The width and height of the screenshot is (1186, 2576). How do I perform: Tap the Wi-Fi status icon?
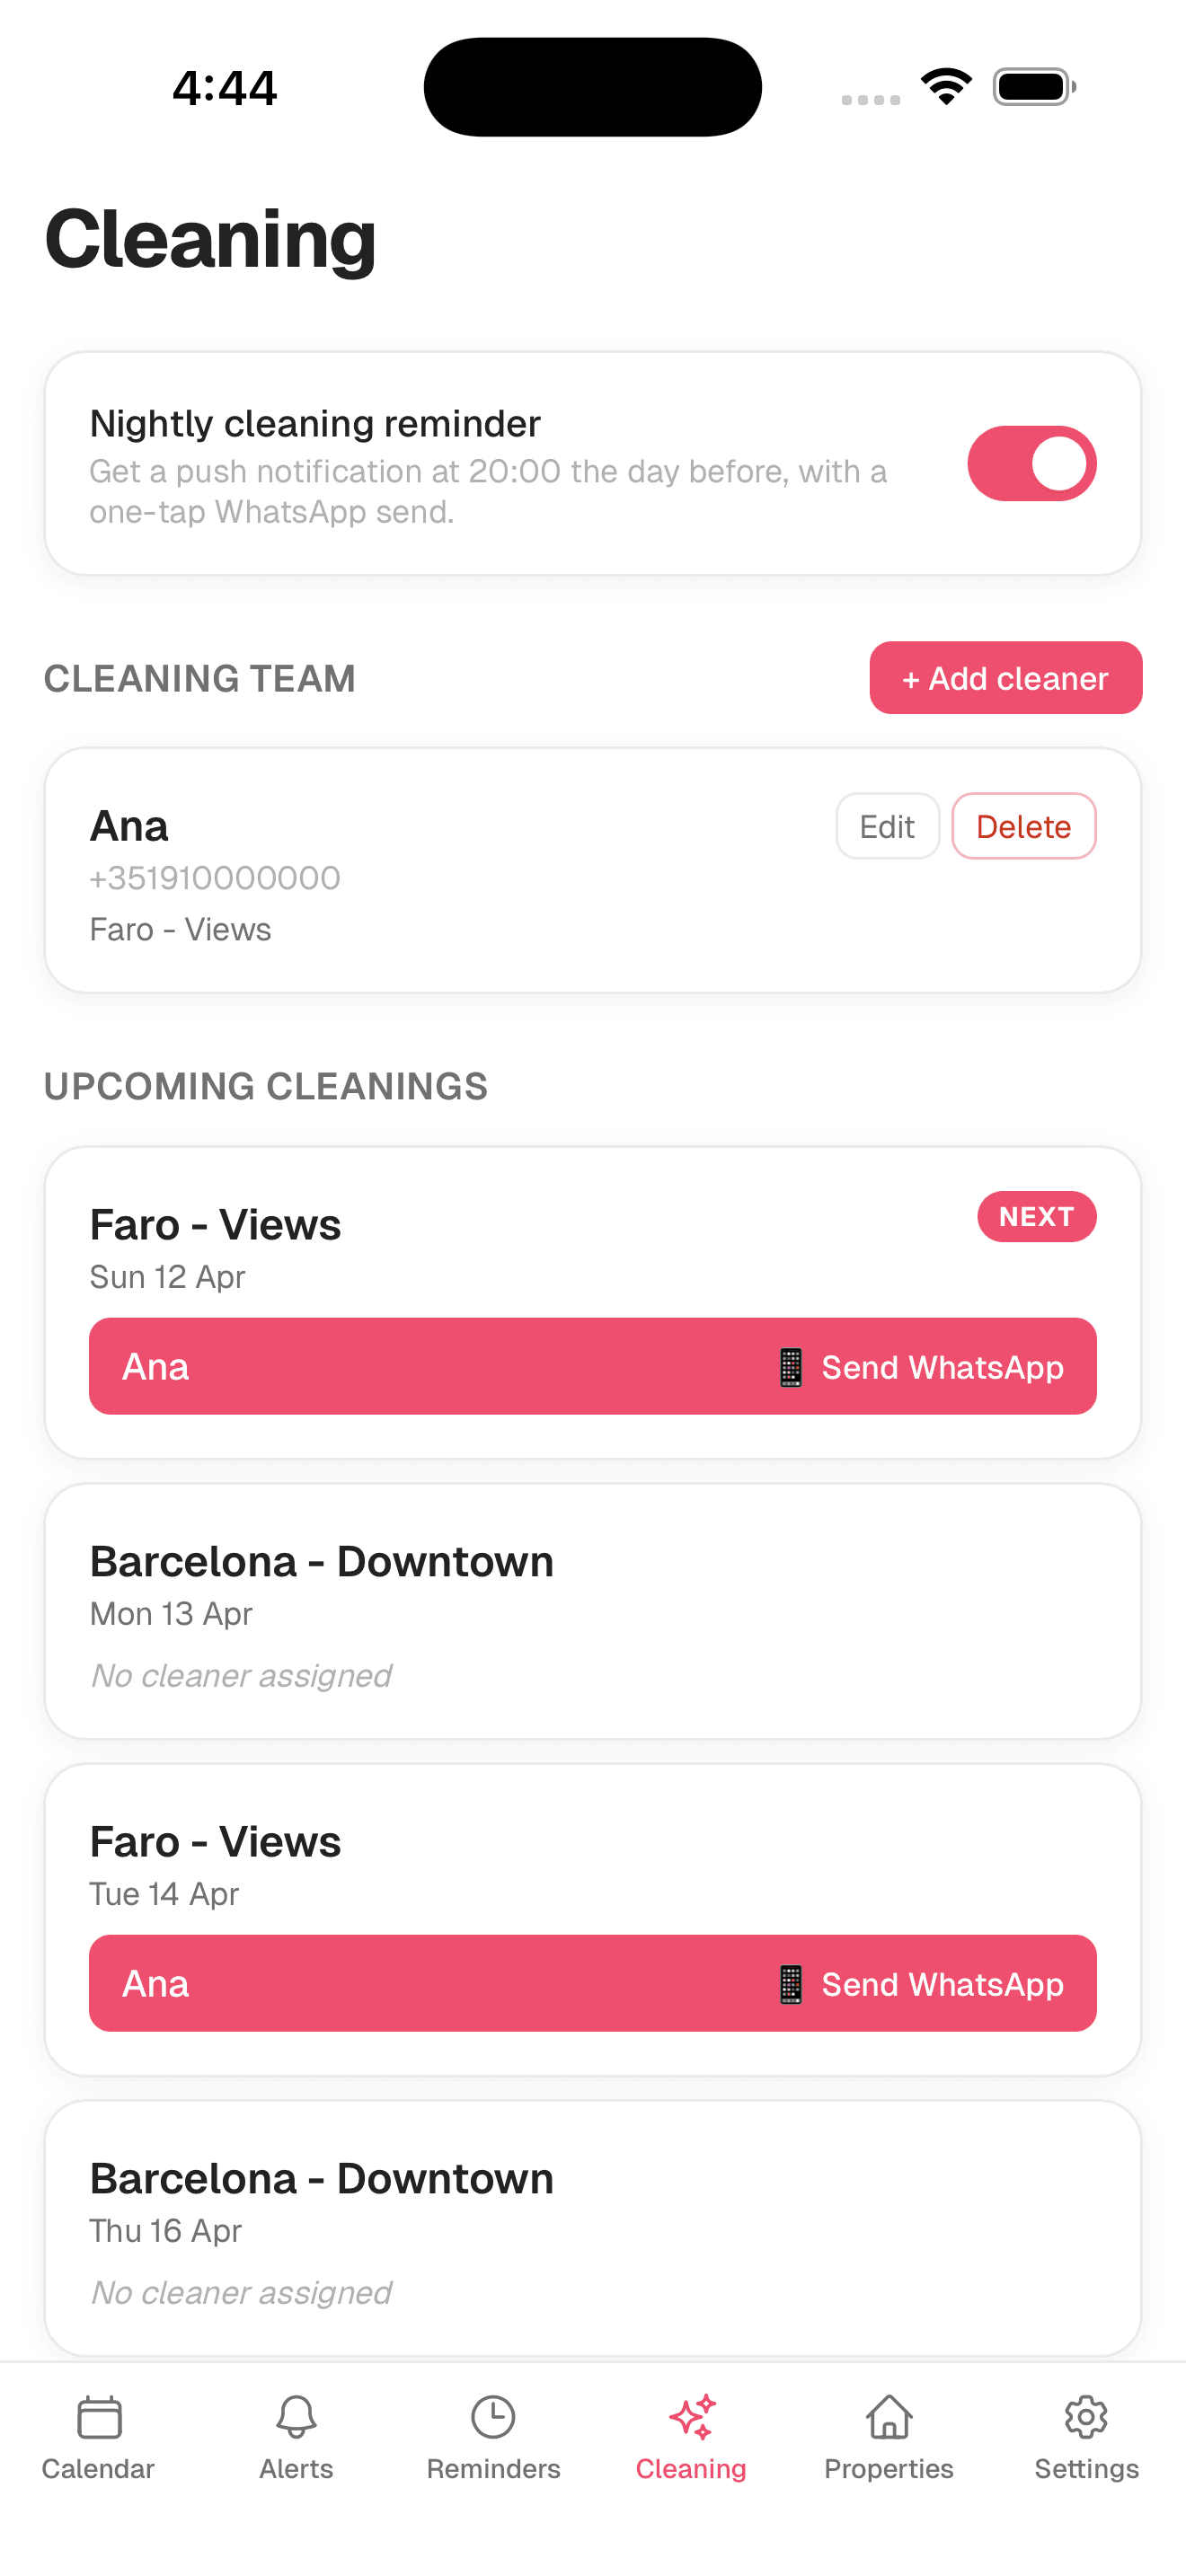946,86
